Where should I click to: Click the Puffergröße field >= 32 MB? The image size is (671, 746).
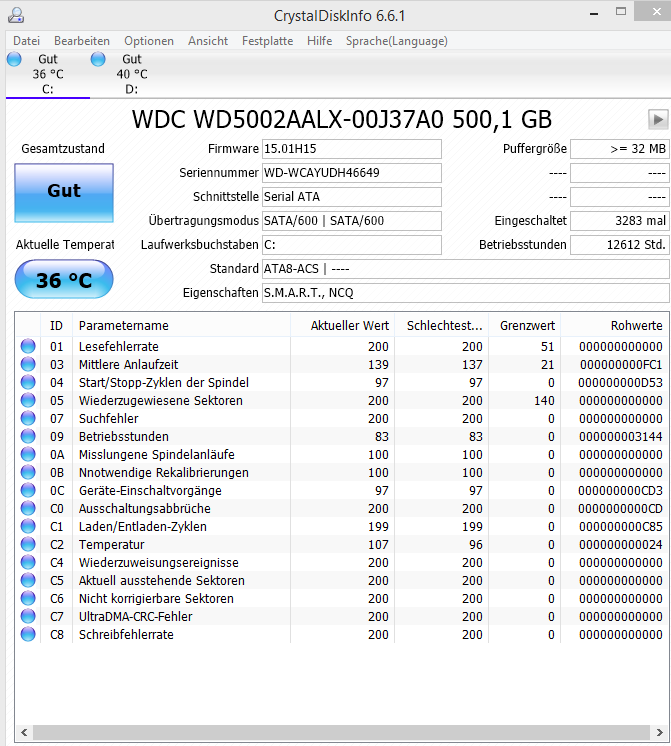point(620,149)
